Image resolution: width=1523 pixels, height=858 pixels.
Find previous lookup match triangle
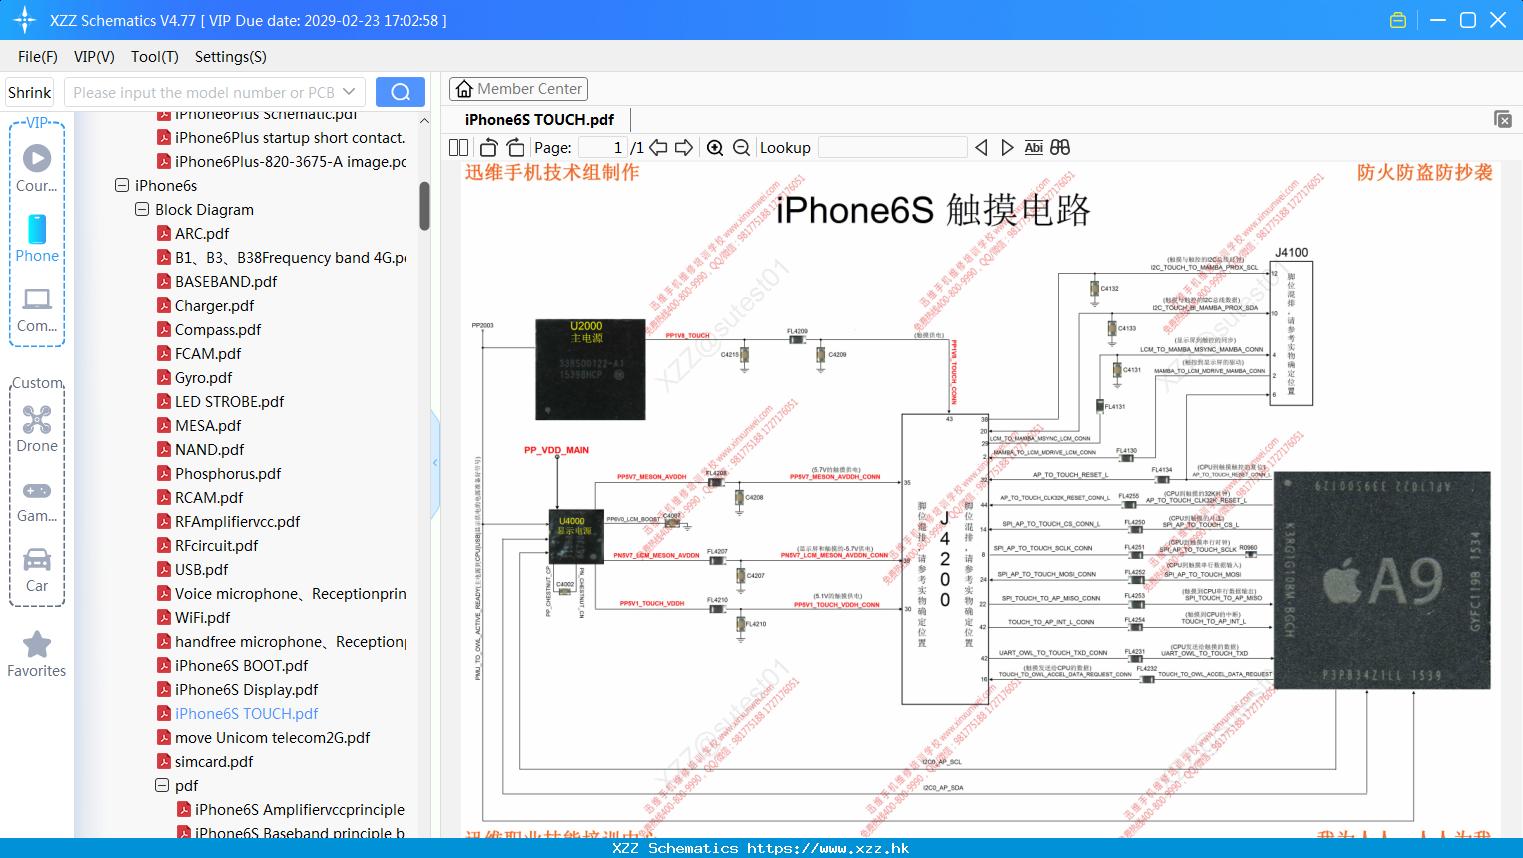pos(981,147)
